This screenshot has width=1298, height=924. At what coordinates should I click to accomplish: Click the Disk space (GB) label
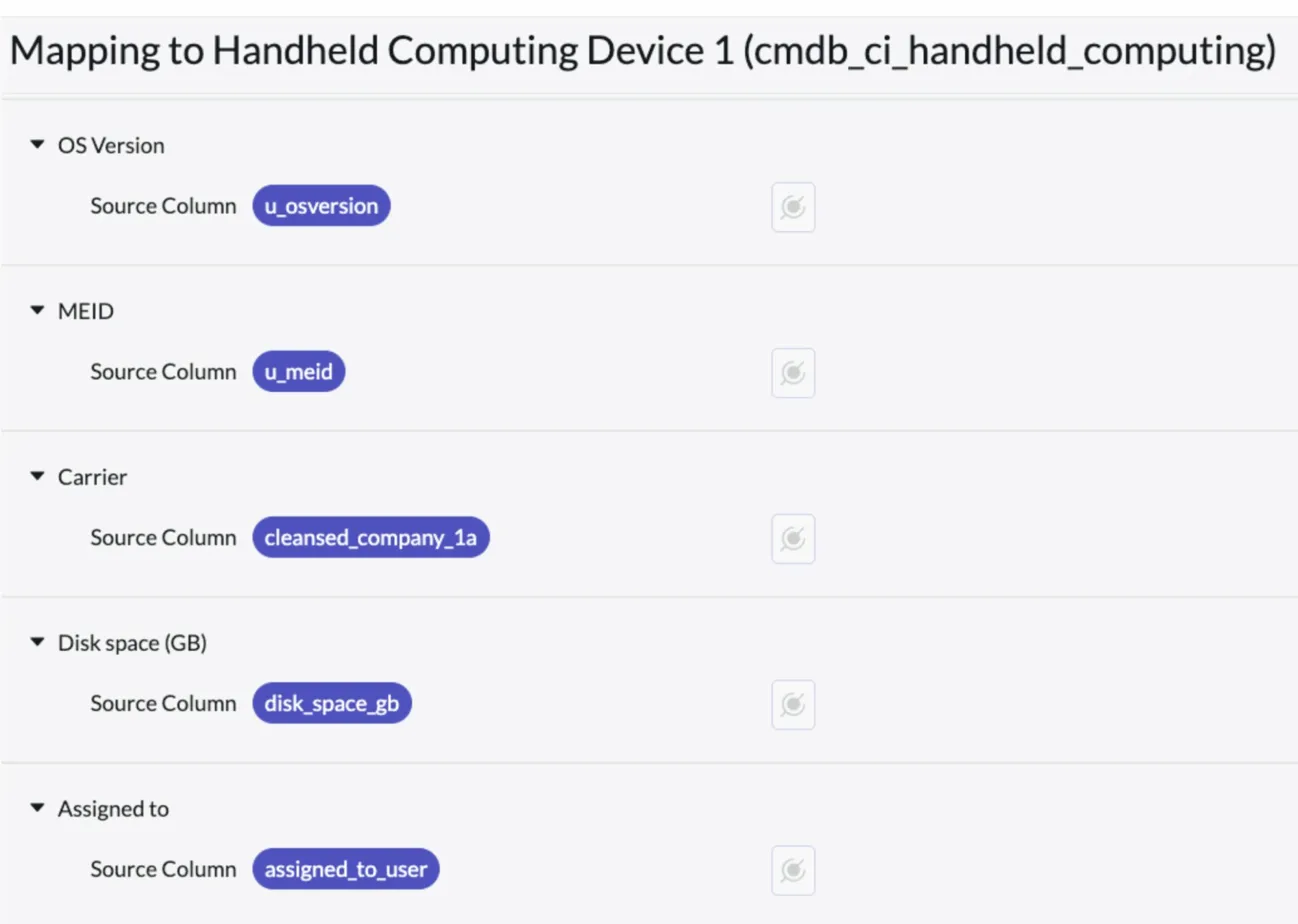click(132, 643)
